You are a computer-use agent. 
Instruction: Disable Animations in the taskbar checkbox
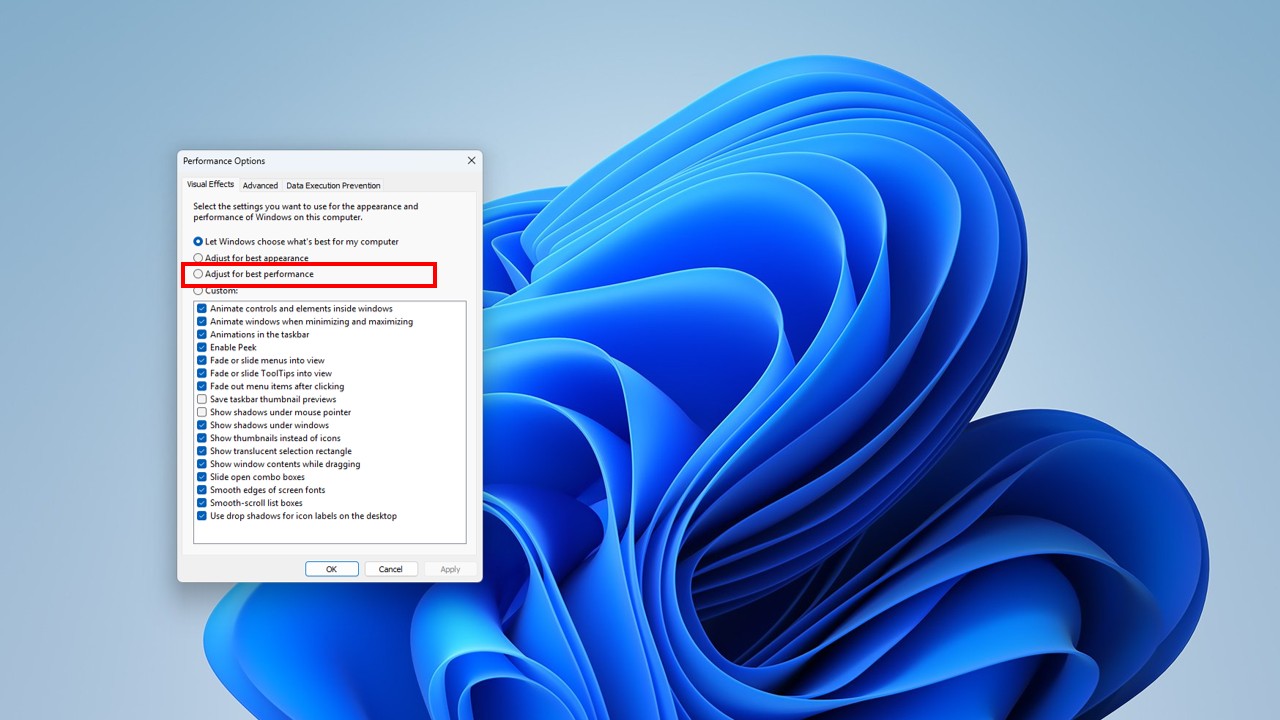[x=202, y=335]
